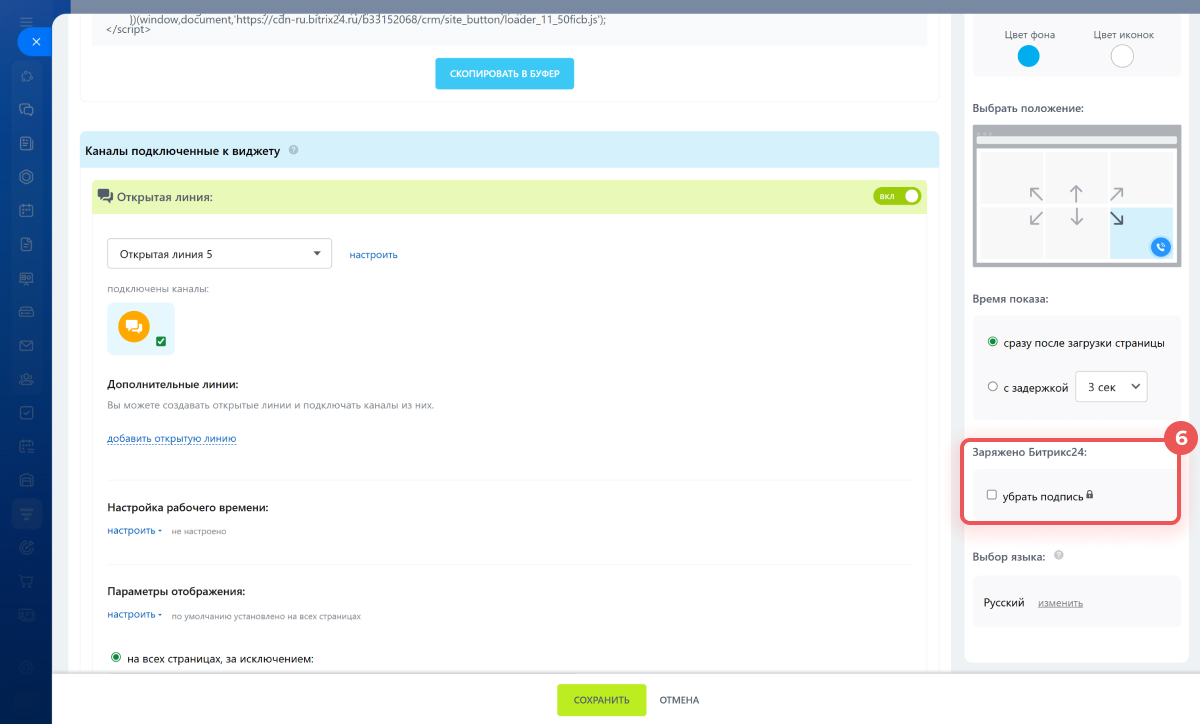Open the mail envelope icon in sidebar

point(27,345)
